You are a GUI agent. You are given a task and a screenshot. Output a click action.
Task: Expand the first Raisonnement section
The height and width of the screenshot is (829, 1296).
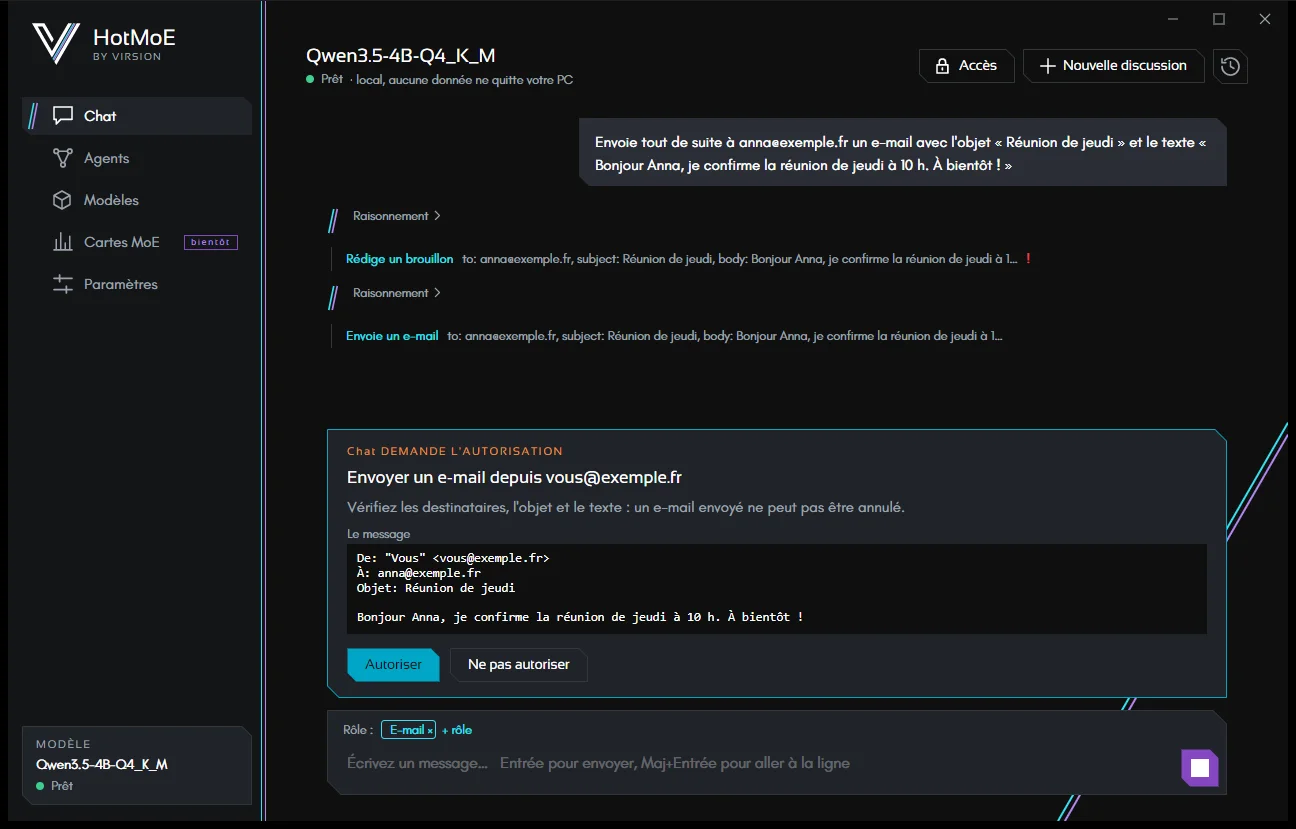point(396,216)
